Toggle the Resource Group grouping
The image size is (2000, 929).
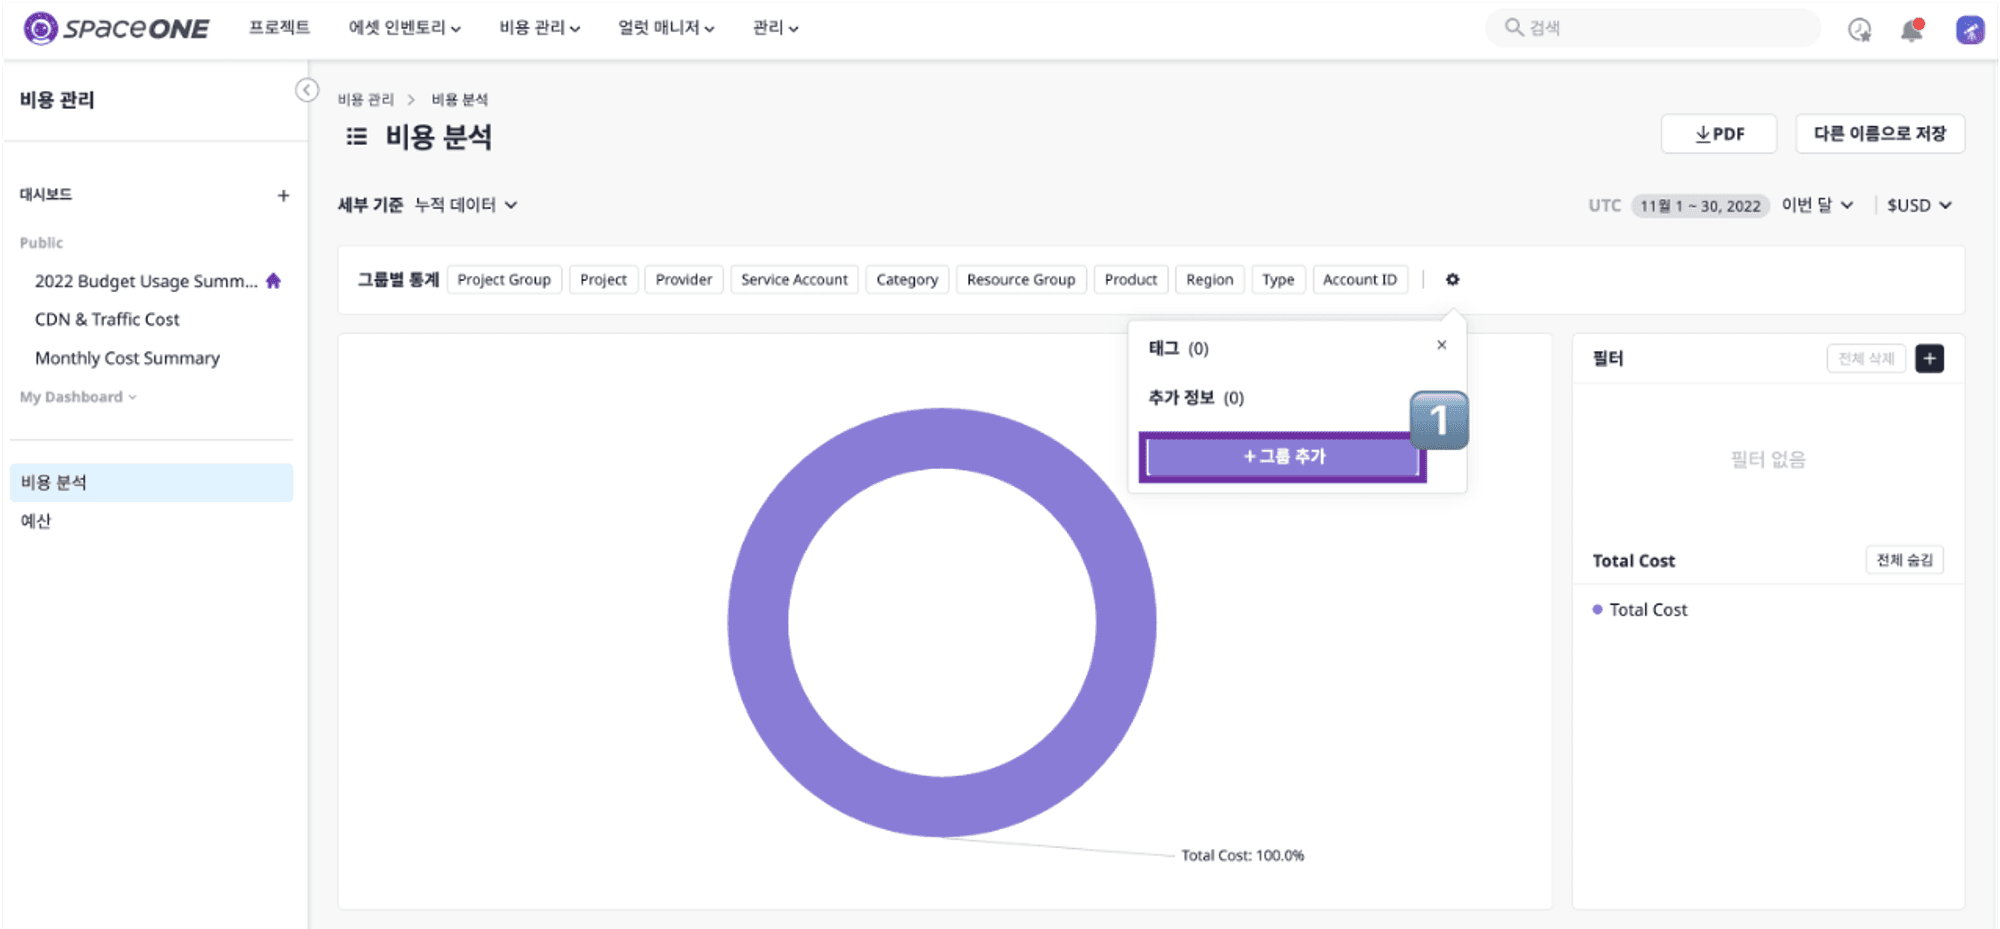pyautogui.click(x=1021, y=280)
